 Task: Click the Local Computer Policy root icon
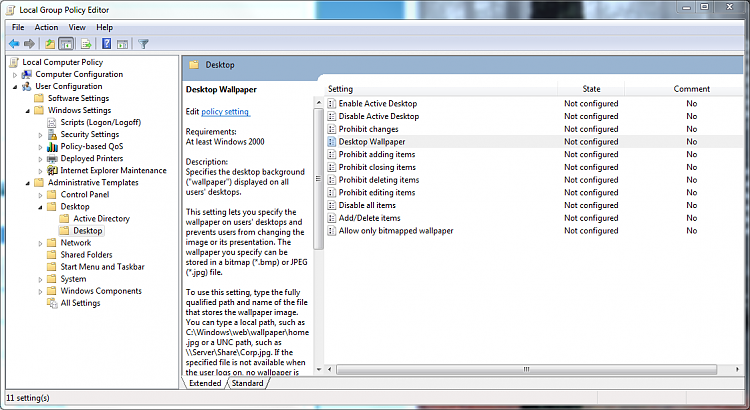[x=14, y=62]
